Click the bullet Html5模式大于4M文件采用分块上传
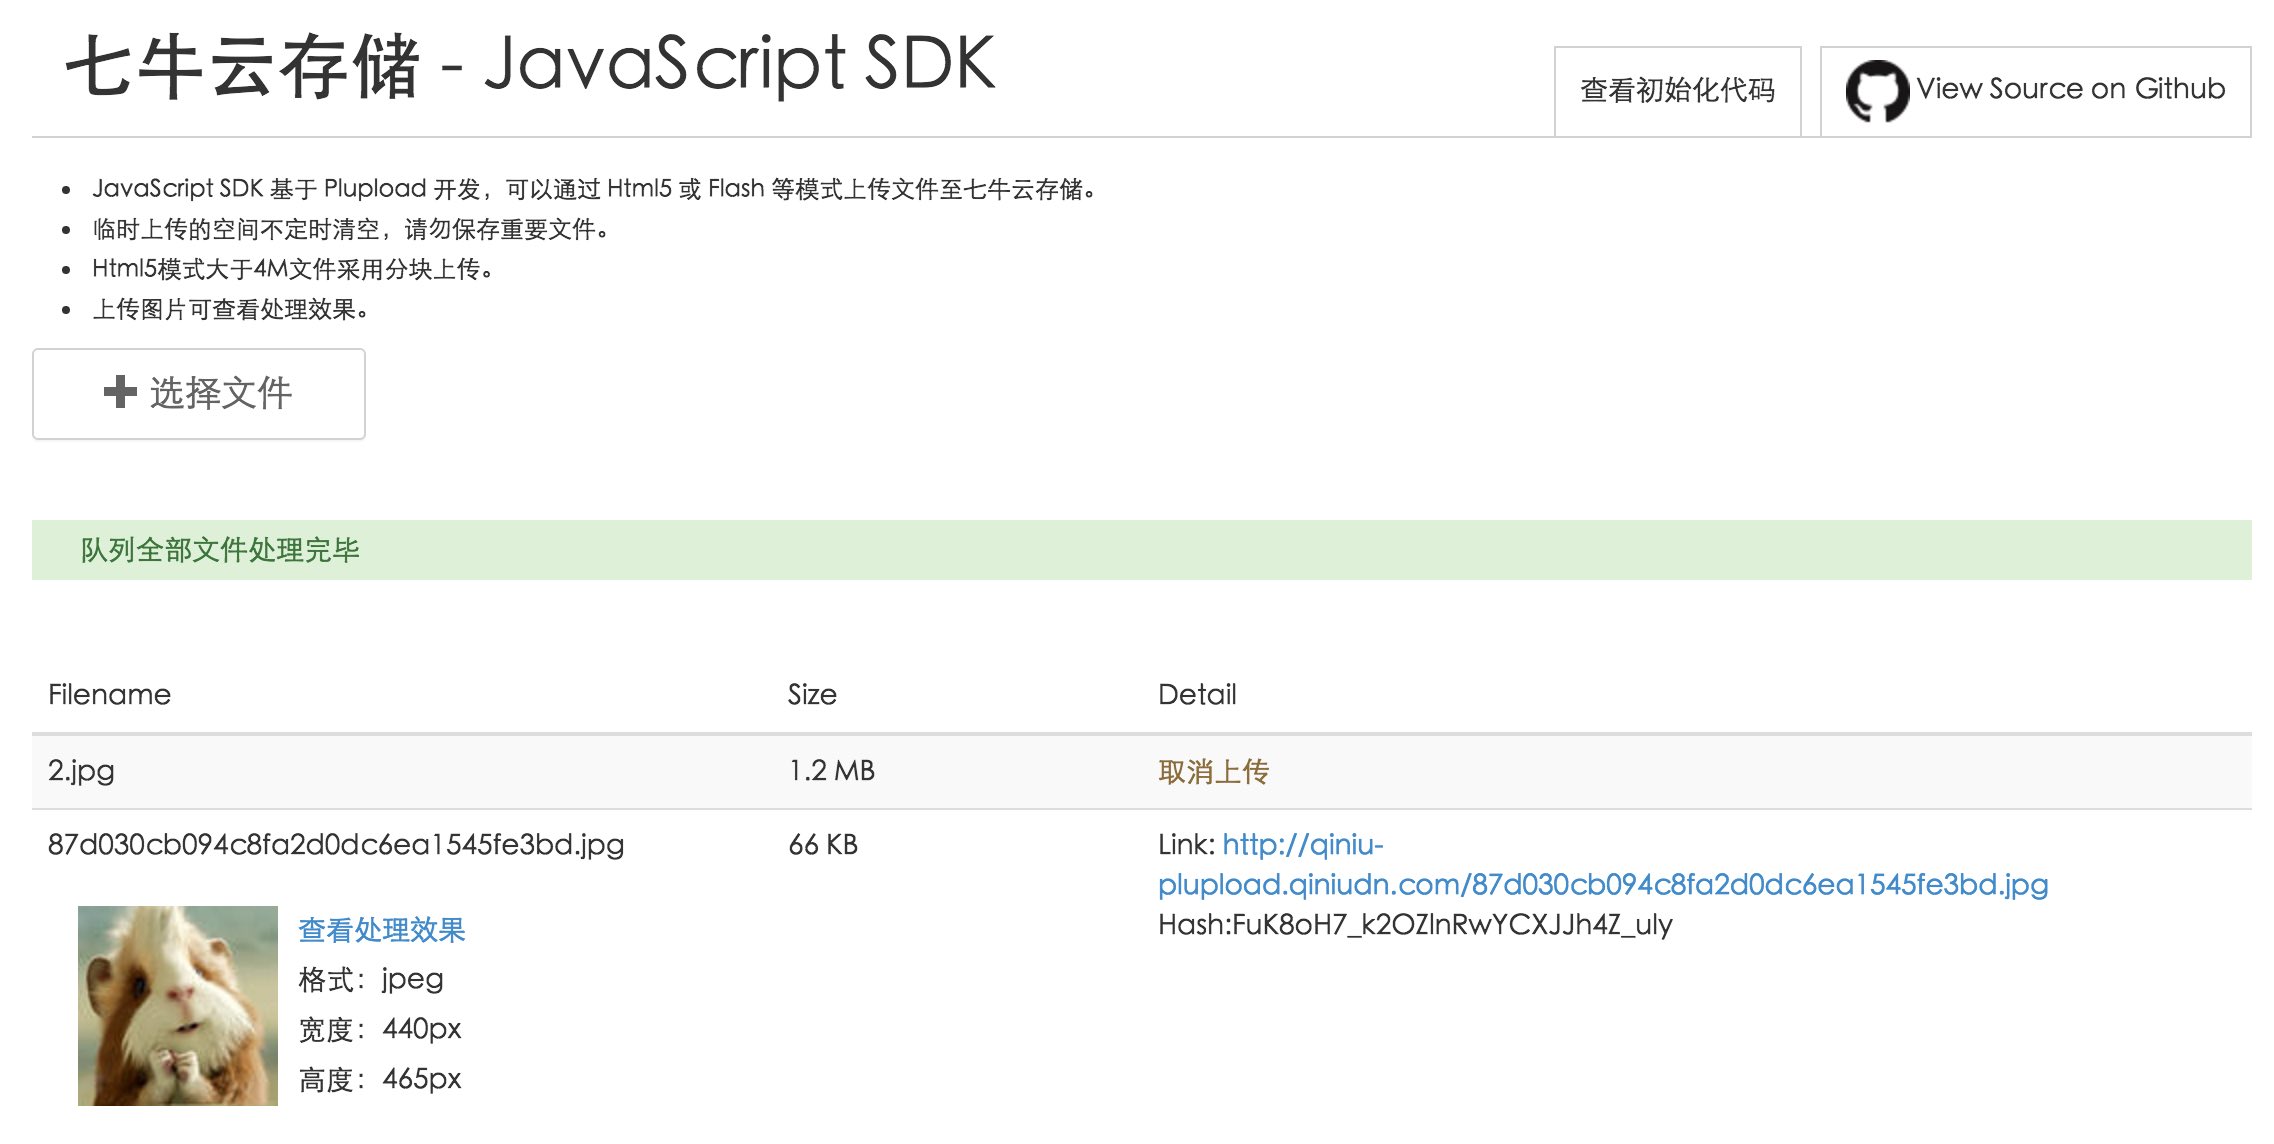The image size is (2274, 1144). click(x=293, y=269)
